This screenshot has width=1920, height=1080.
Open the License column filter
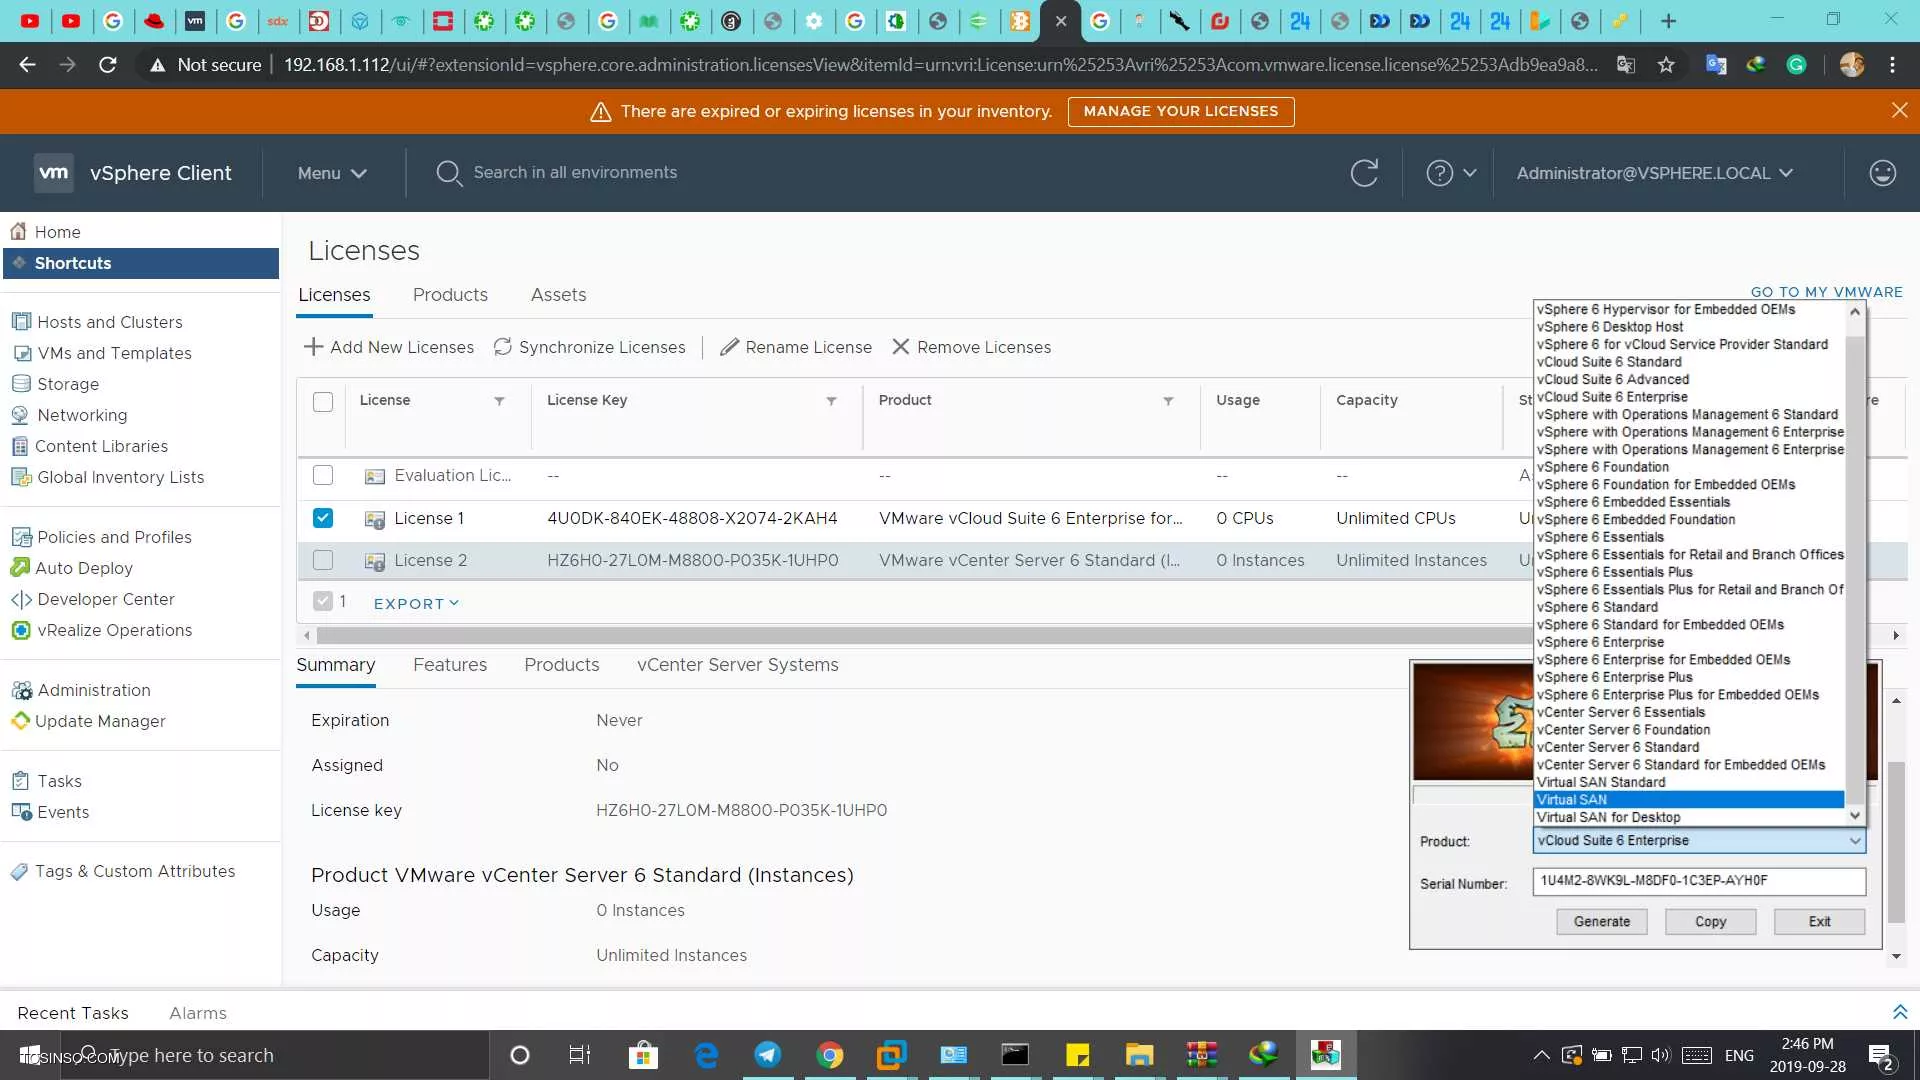[499, 401]
